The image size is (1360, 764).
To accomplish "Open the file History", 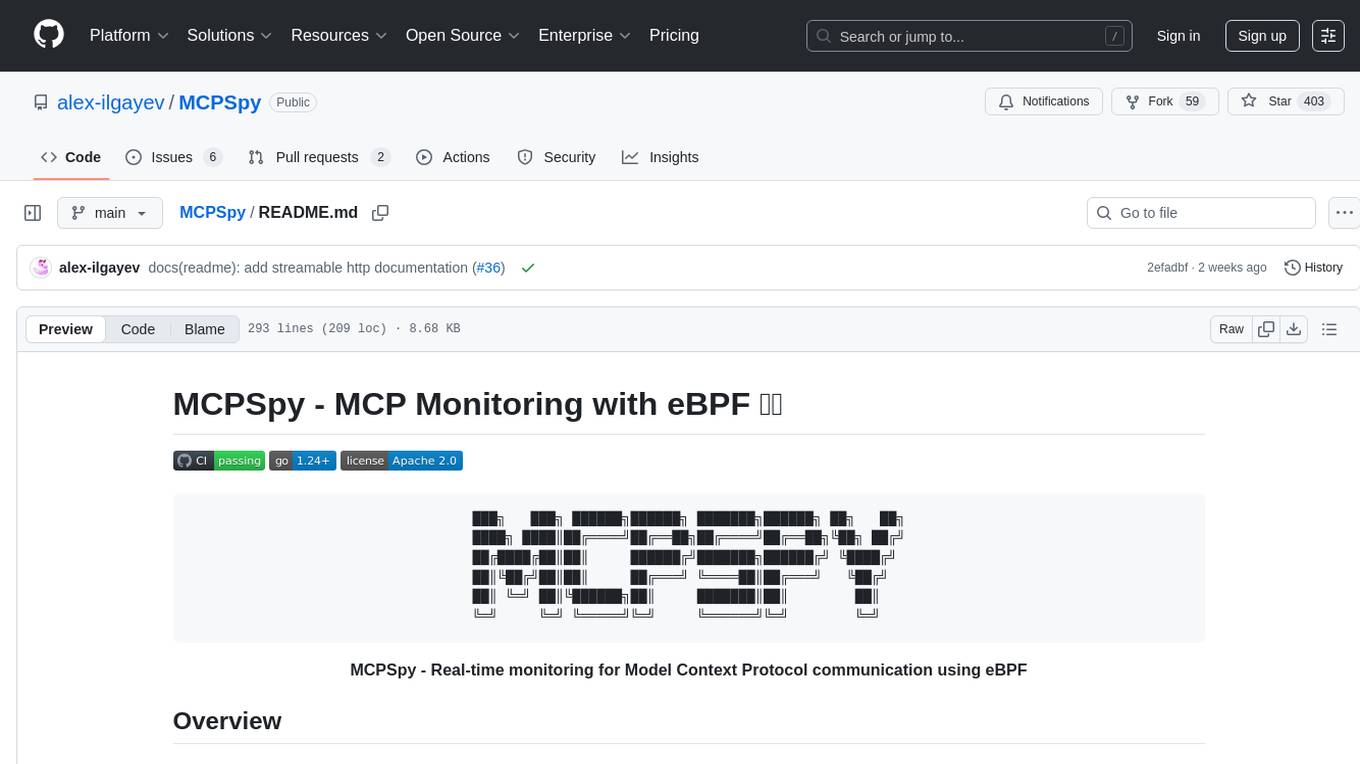I will pyautogui.click(x=1313, y=267).
